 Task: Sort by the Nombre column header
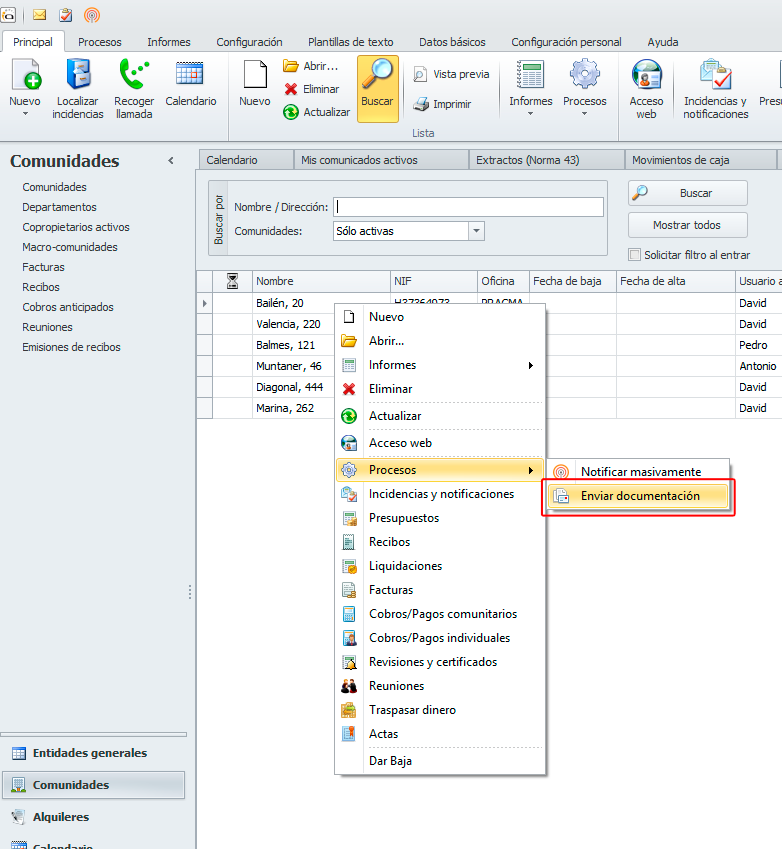click(x=321, y=281)
